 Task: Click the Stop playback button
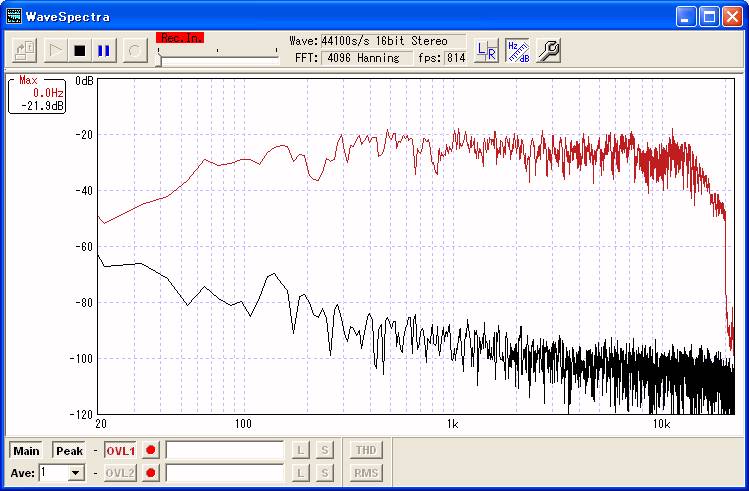click(80, 50)
